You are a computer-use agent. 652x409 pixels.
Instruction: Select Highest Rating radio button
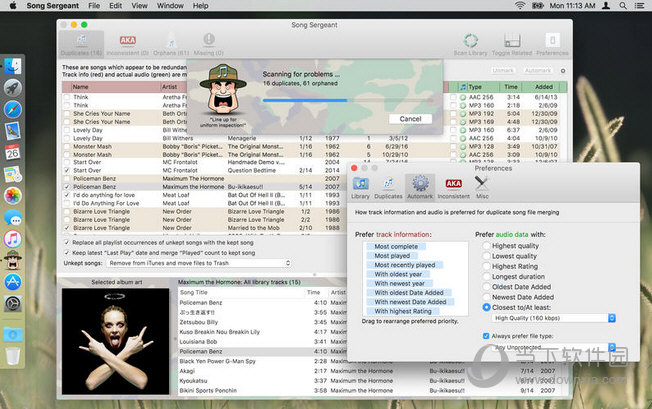pos(486,266)
